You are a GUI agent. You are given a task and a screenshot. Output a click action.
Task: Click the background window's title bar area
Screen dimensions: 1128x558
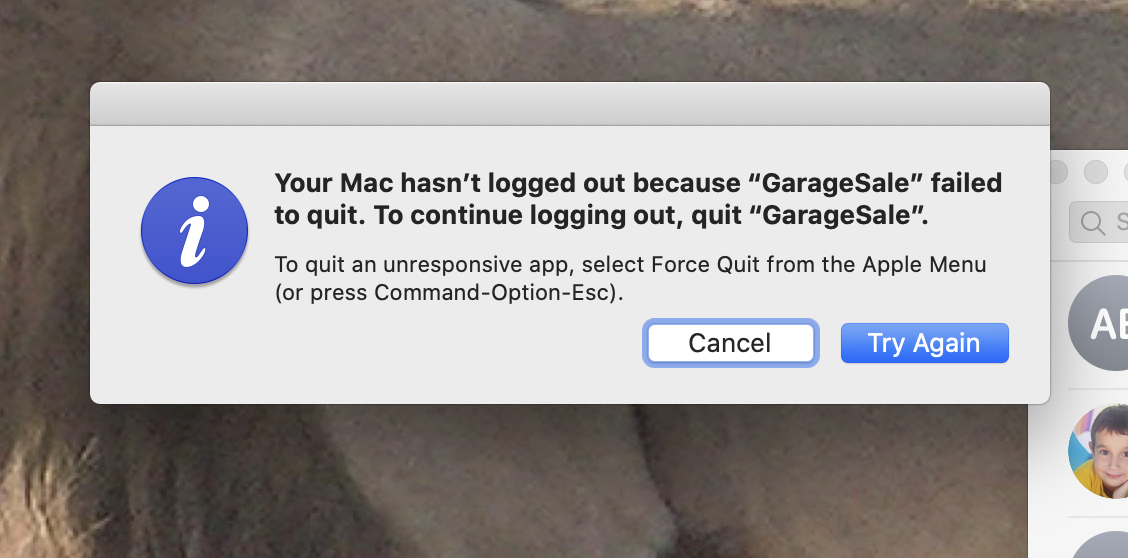coord(1089,173)
